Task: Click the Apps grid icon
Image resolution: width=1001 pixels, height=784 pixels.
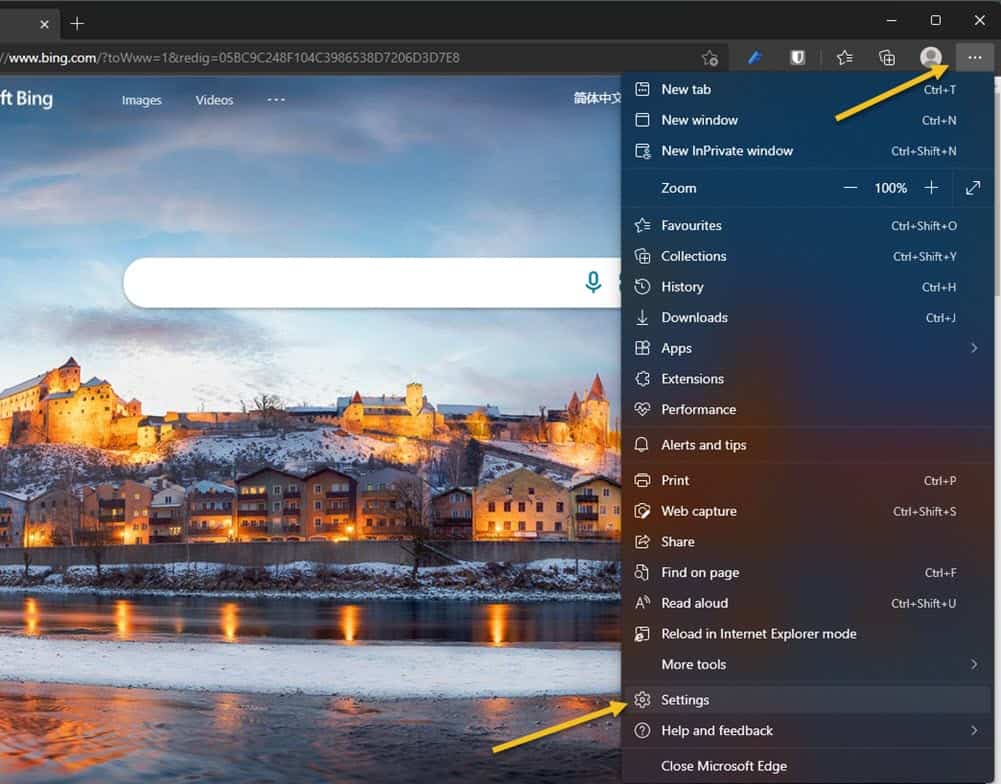Action: (642, 348)
